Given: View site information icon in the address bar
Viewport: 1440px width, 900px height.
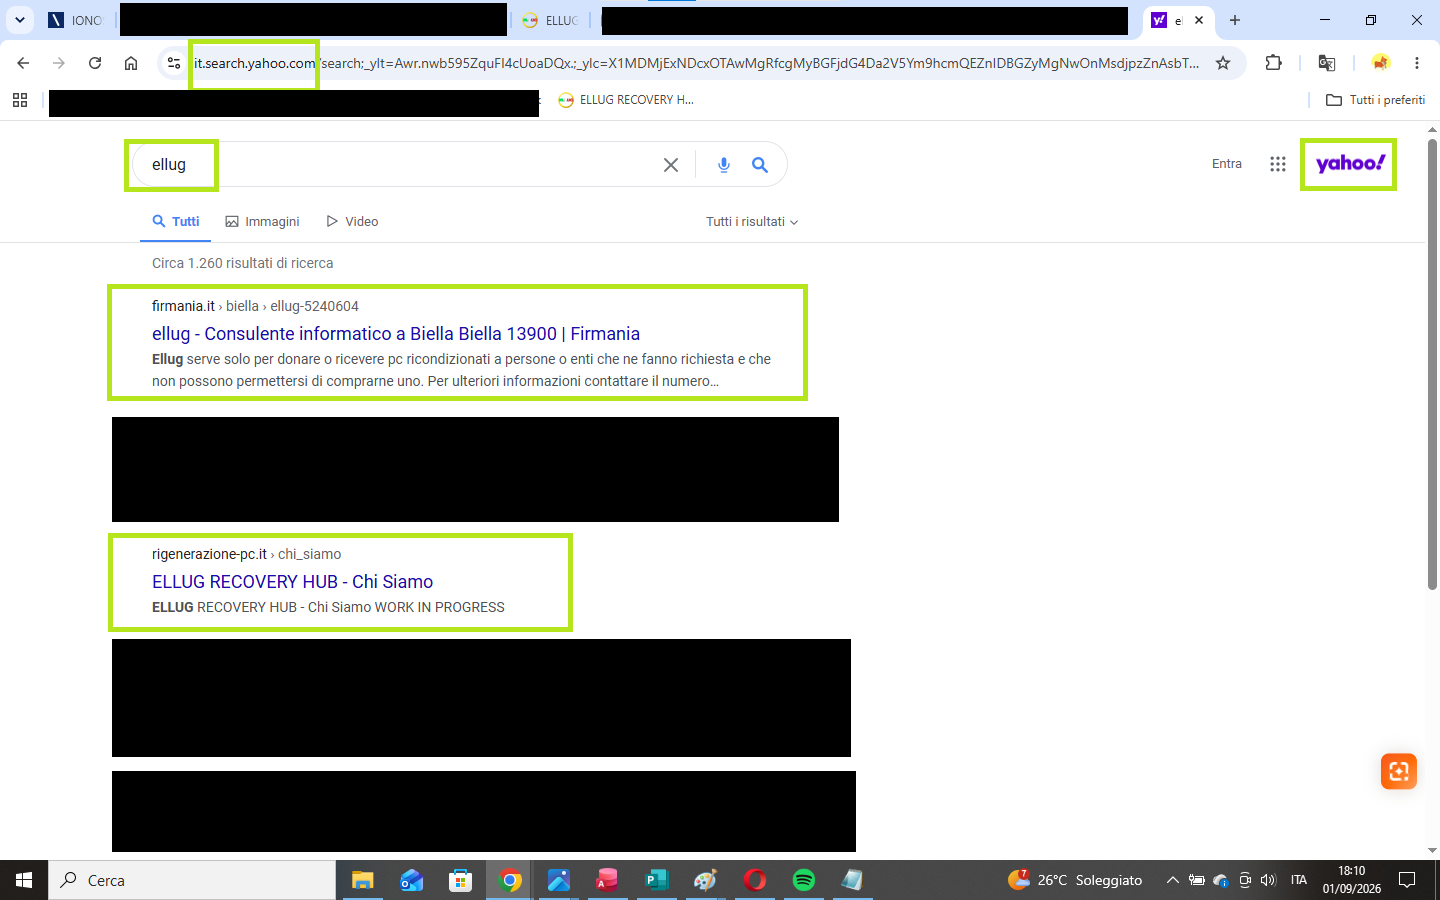Looking at the screenshot, I should [x=173, y=63].
